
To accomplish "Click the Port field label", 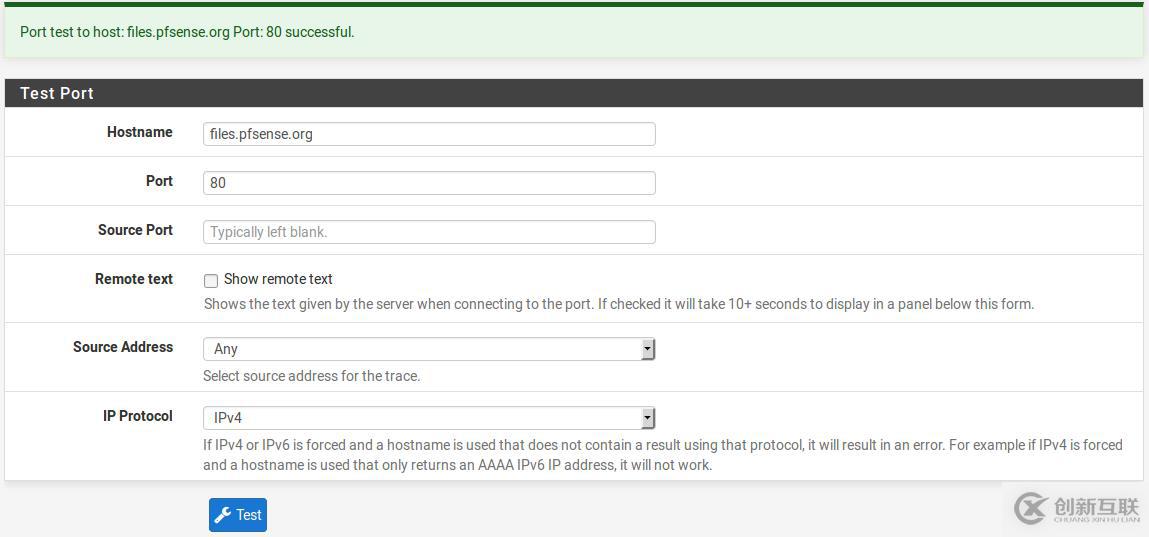I will [x=159, y=181].
